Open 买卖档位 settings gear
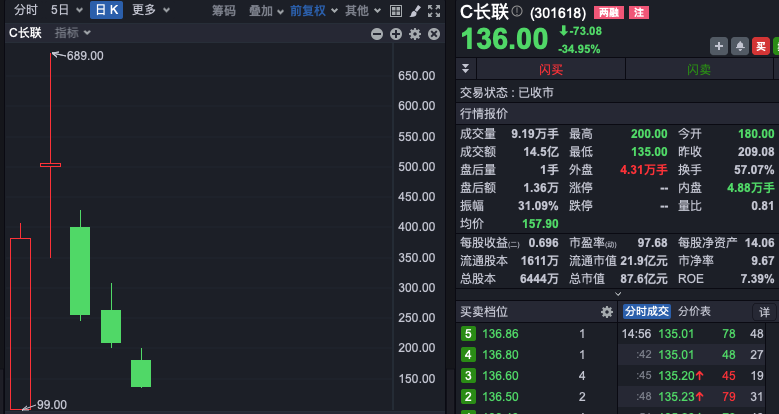The image size is (779, 414). (x=607, y=312)
